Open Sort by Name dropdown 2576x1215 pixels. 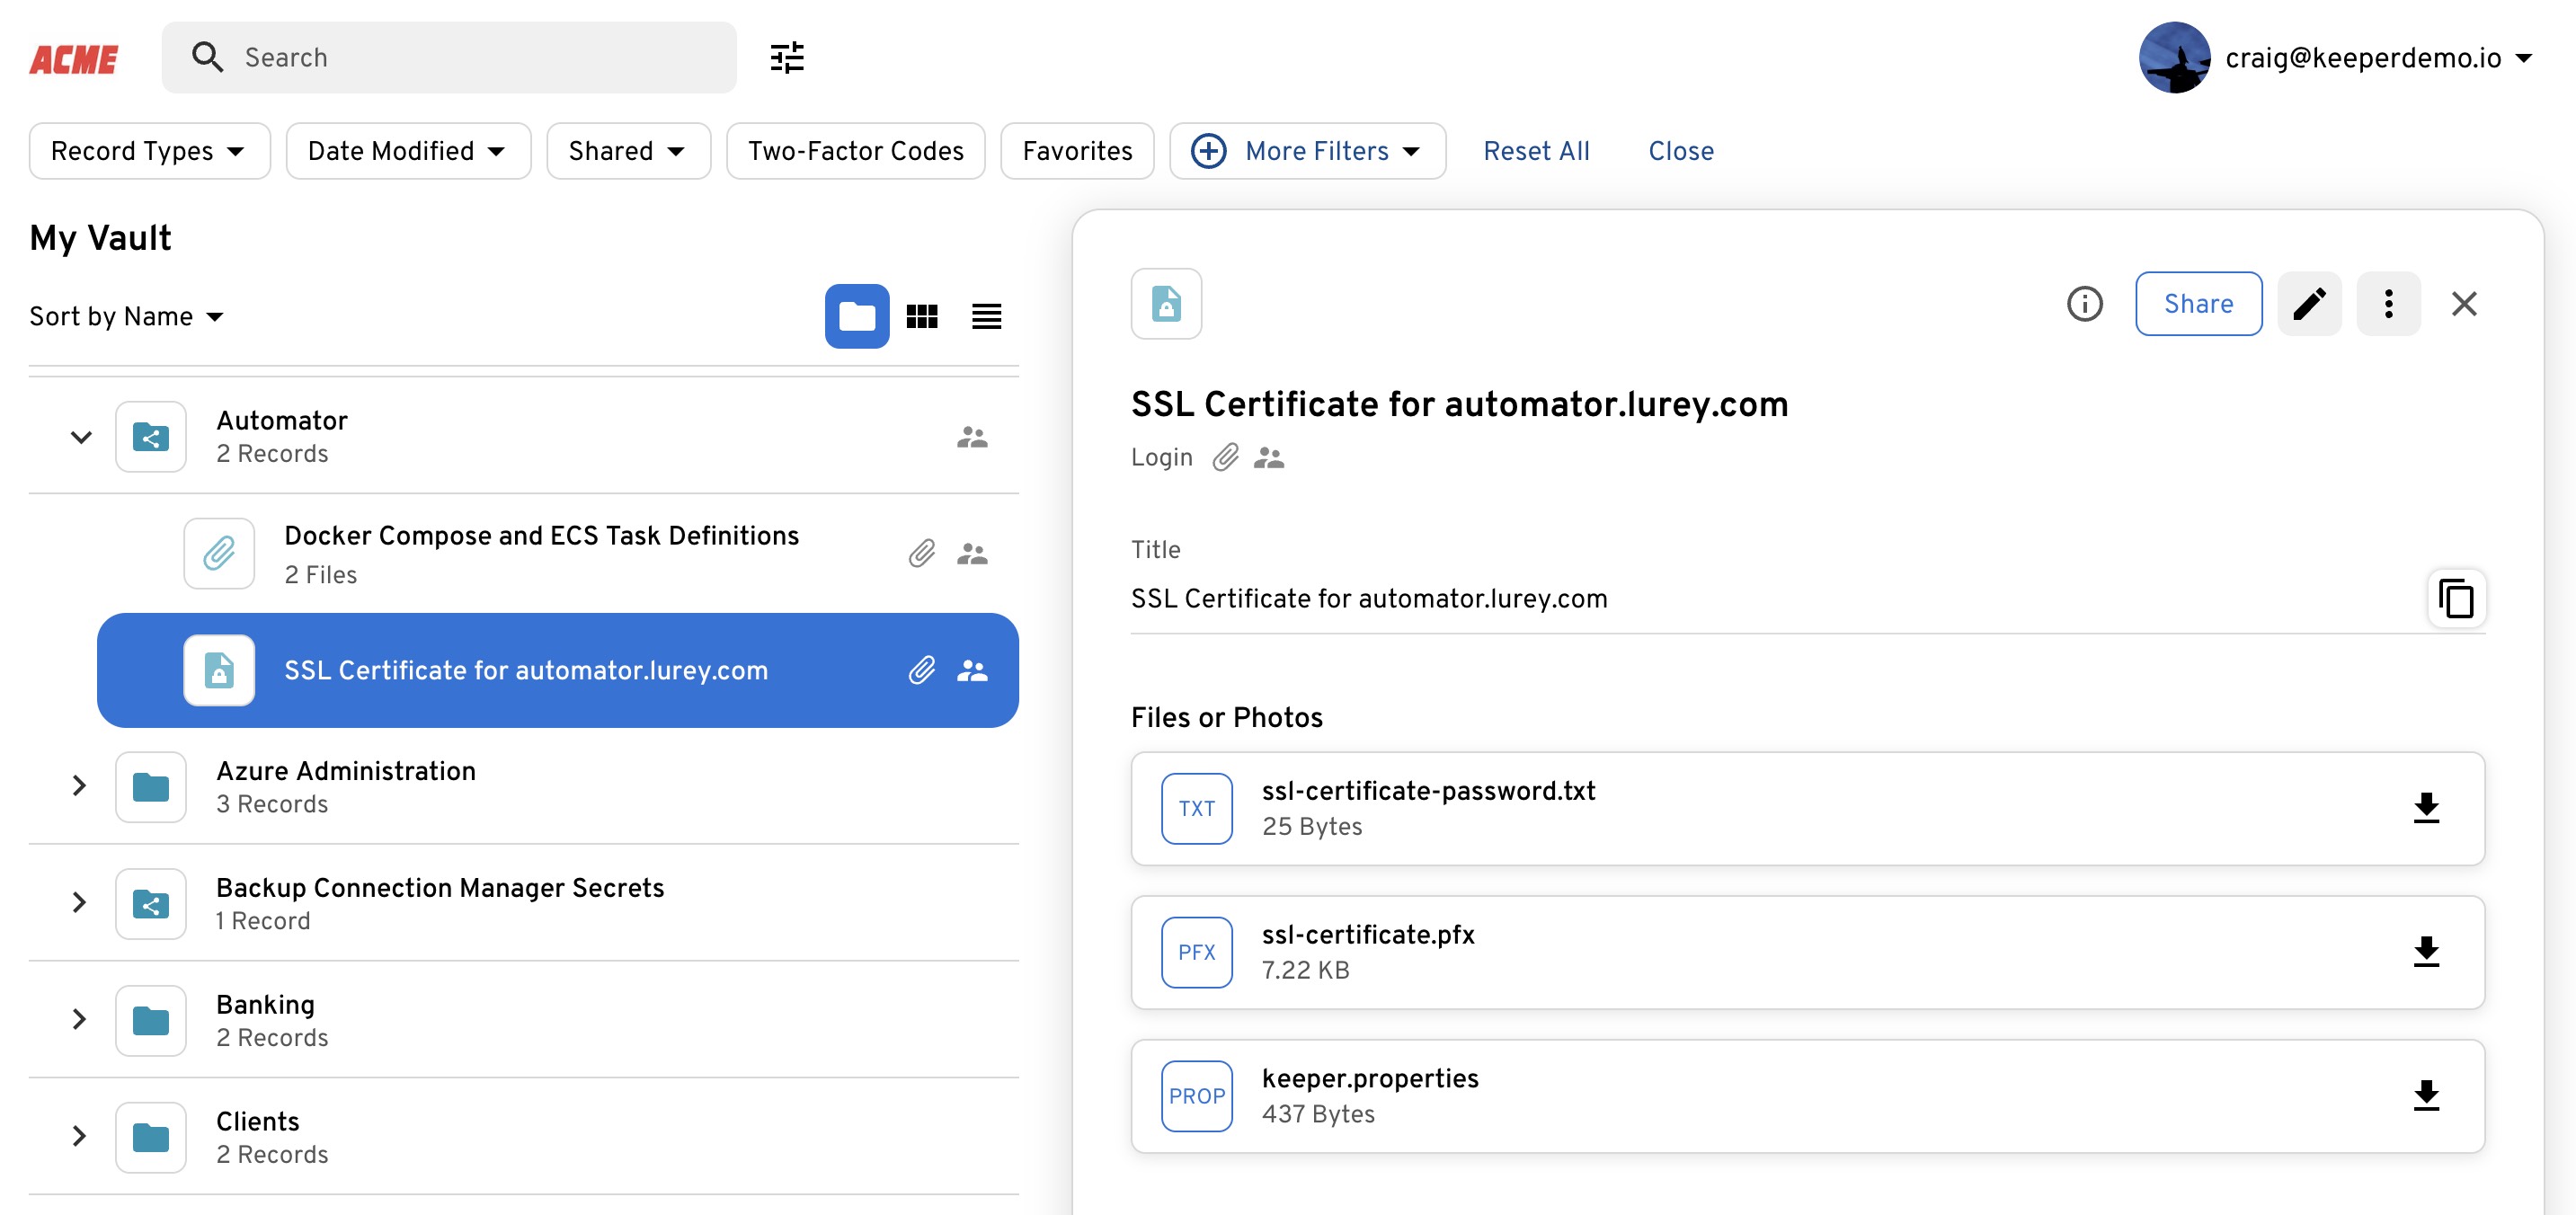click(126, 317)
